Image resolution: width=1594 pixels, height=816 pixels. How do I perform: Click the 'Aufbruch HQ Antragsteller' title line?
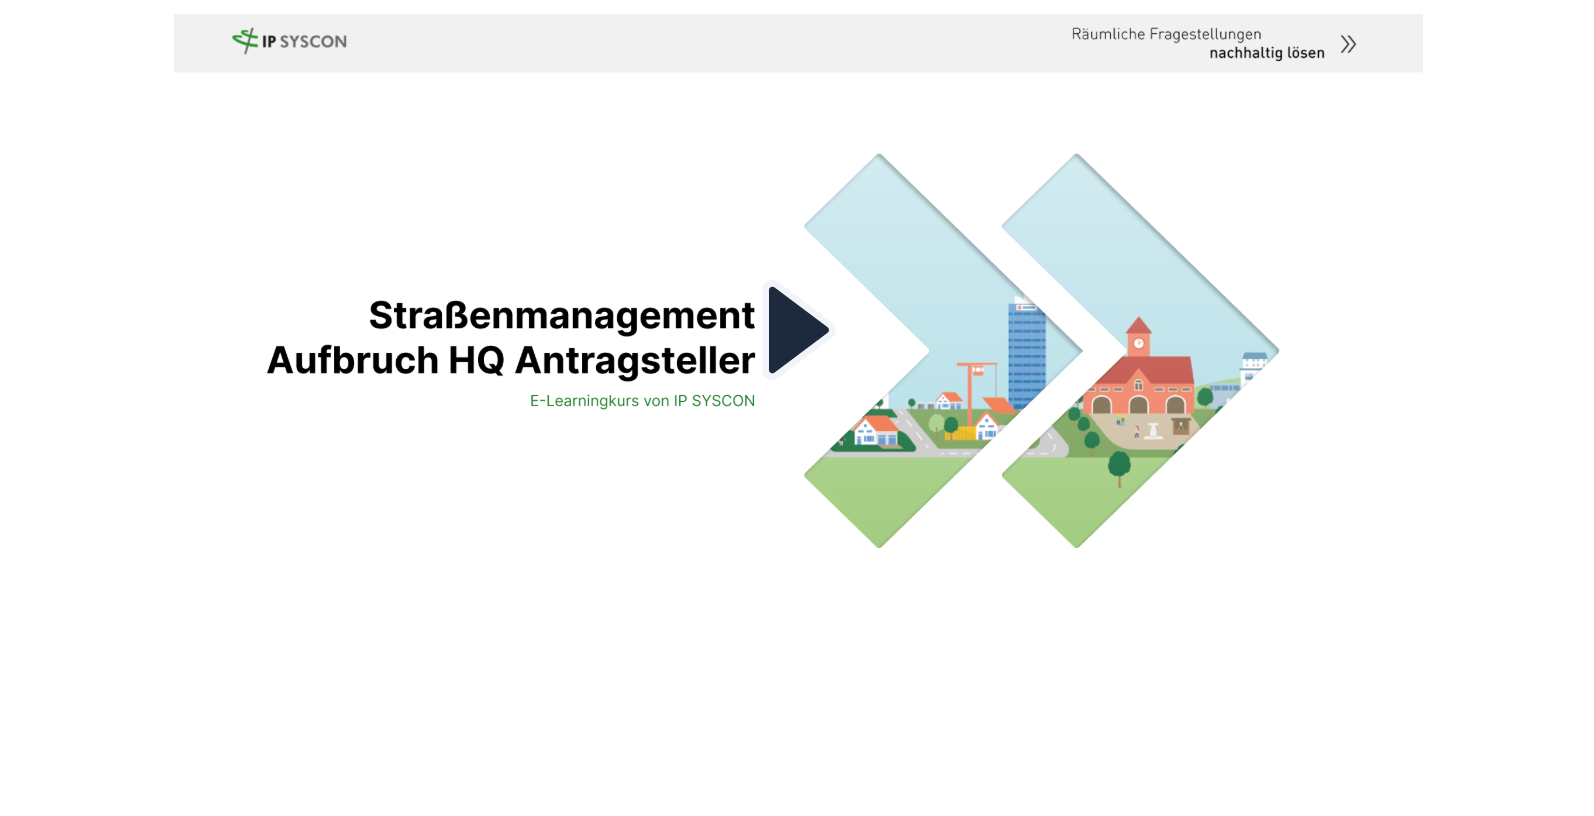pos(511,360)
